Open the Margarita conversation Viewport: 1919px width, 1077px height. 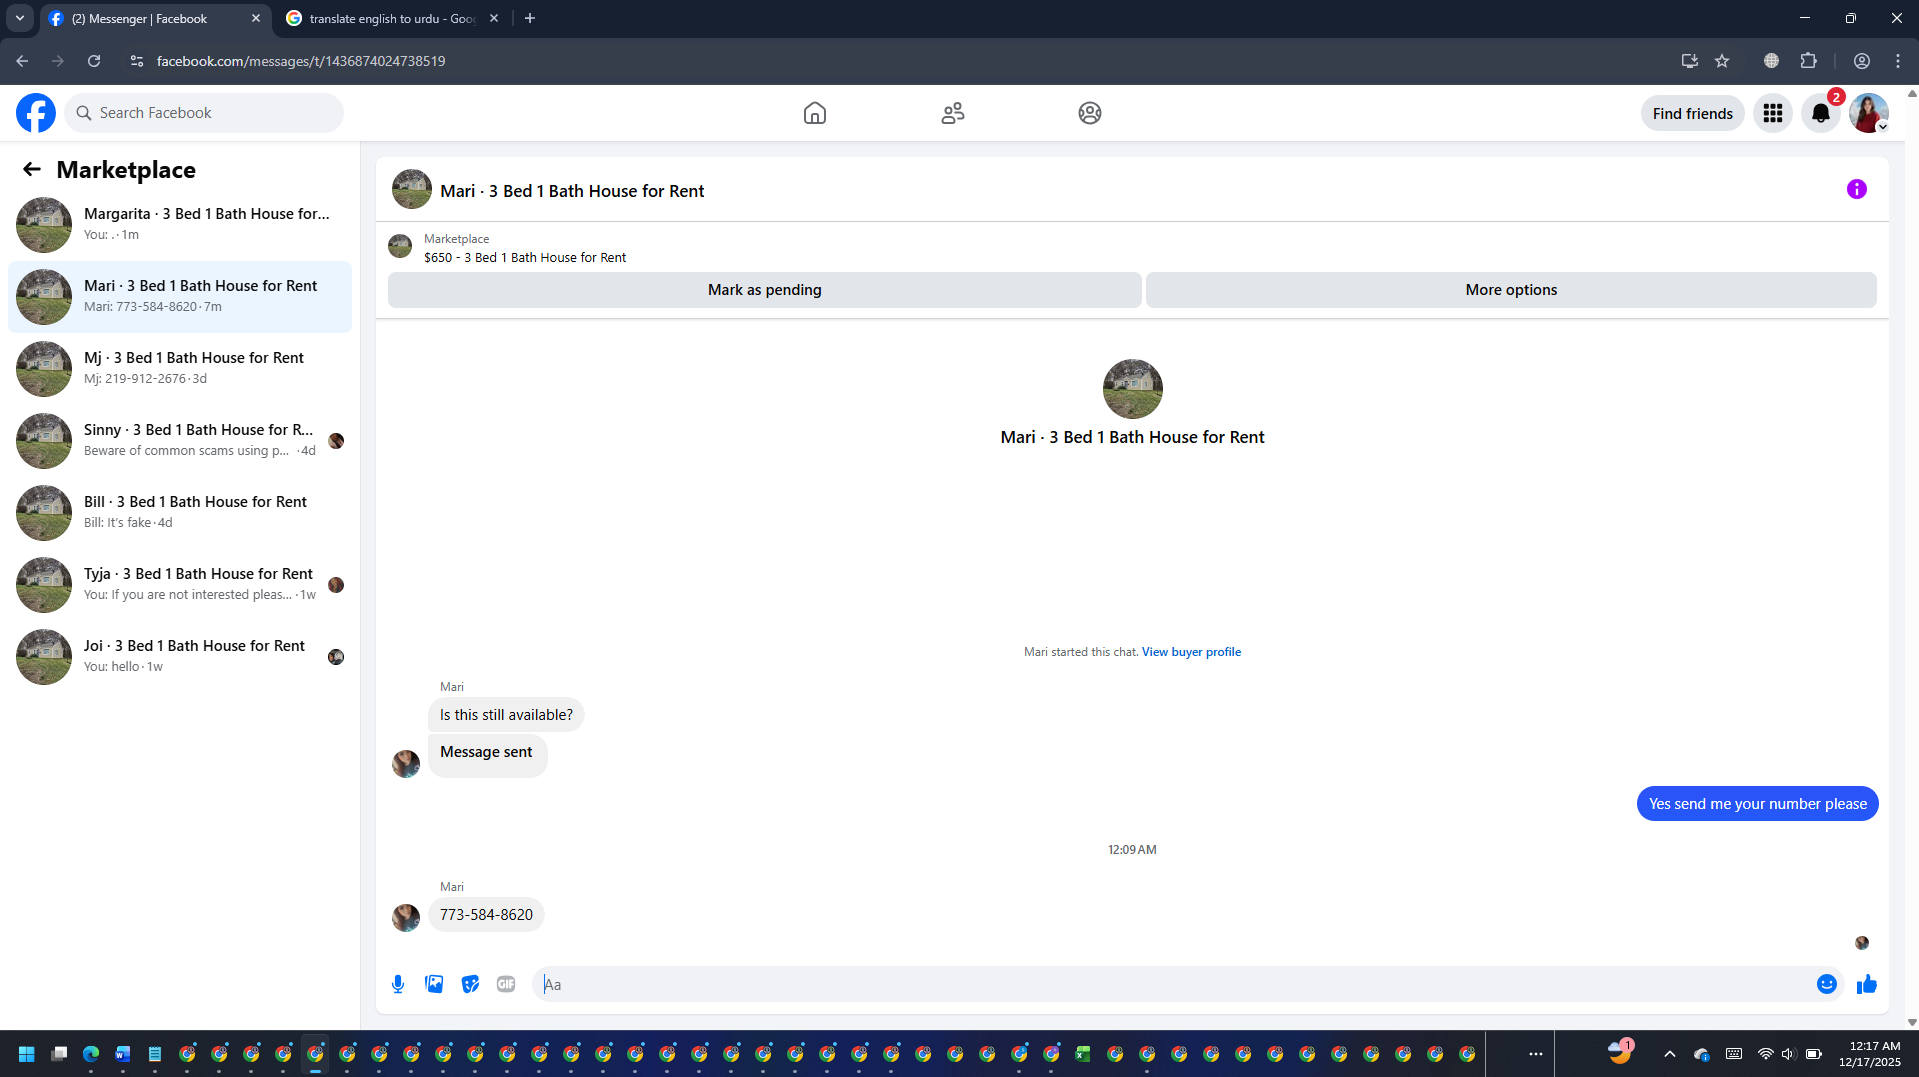click(x=180, y=225)
